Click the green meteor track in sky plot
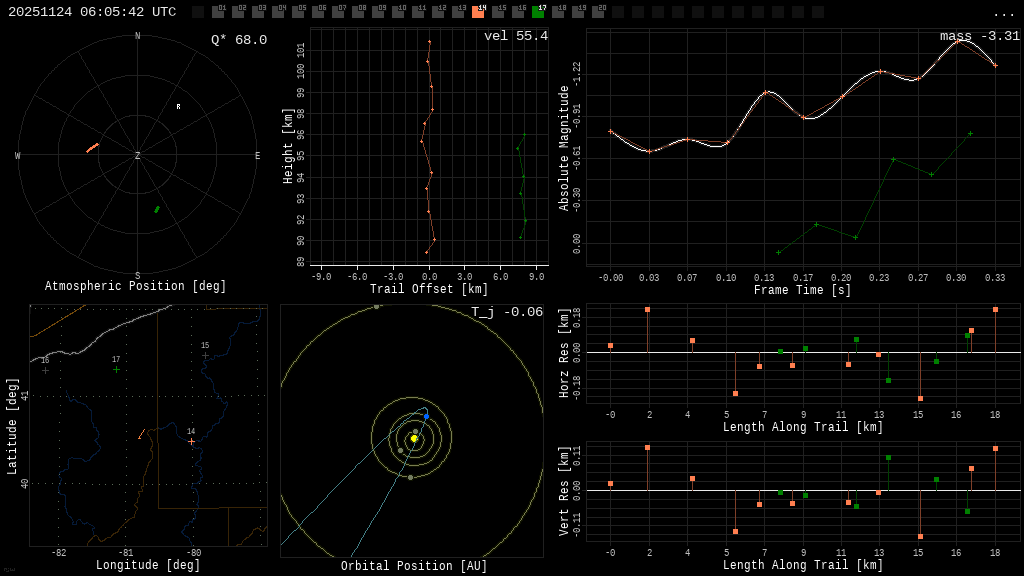Viewport: 1024px width, 576px height. pyautogui.click(x=157, y=210)
